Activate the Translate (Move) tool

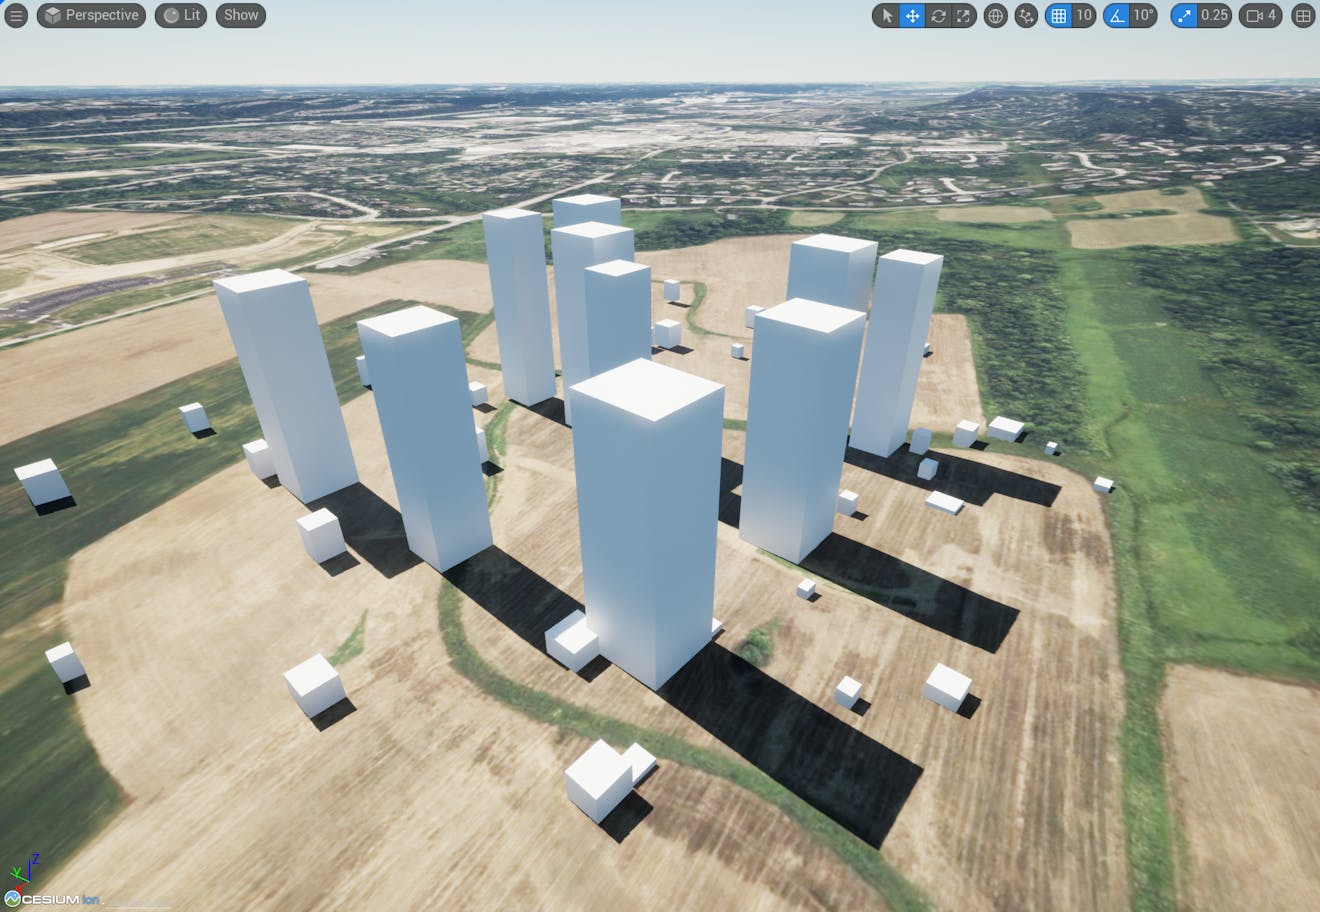tap(913, 16)
